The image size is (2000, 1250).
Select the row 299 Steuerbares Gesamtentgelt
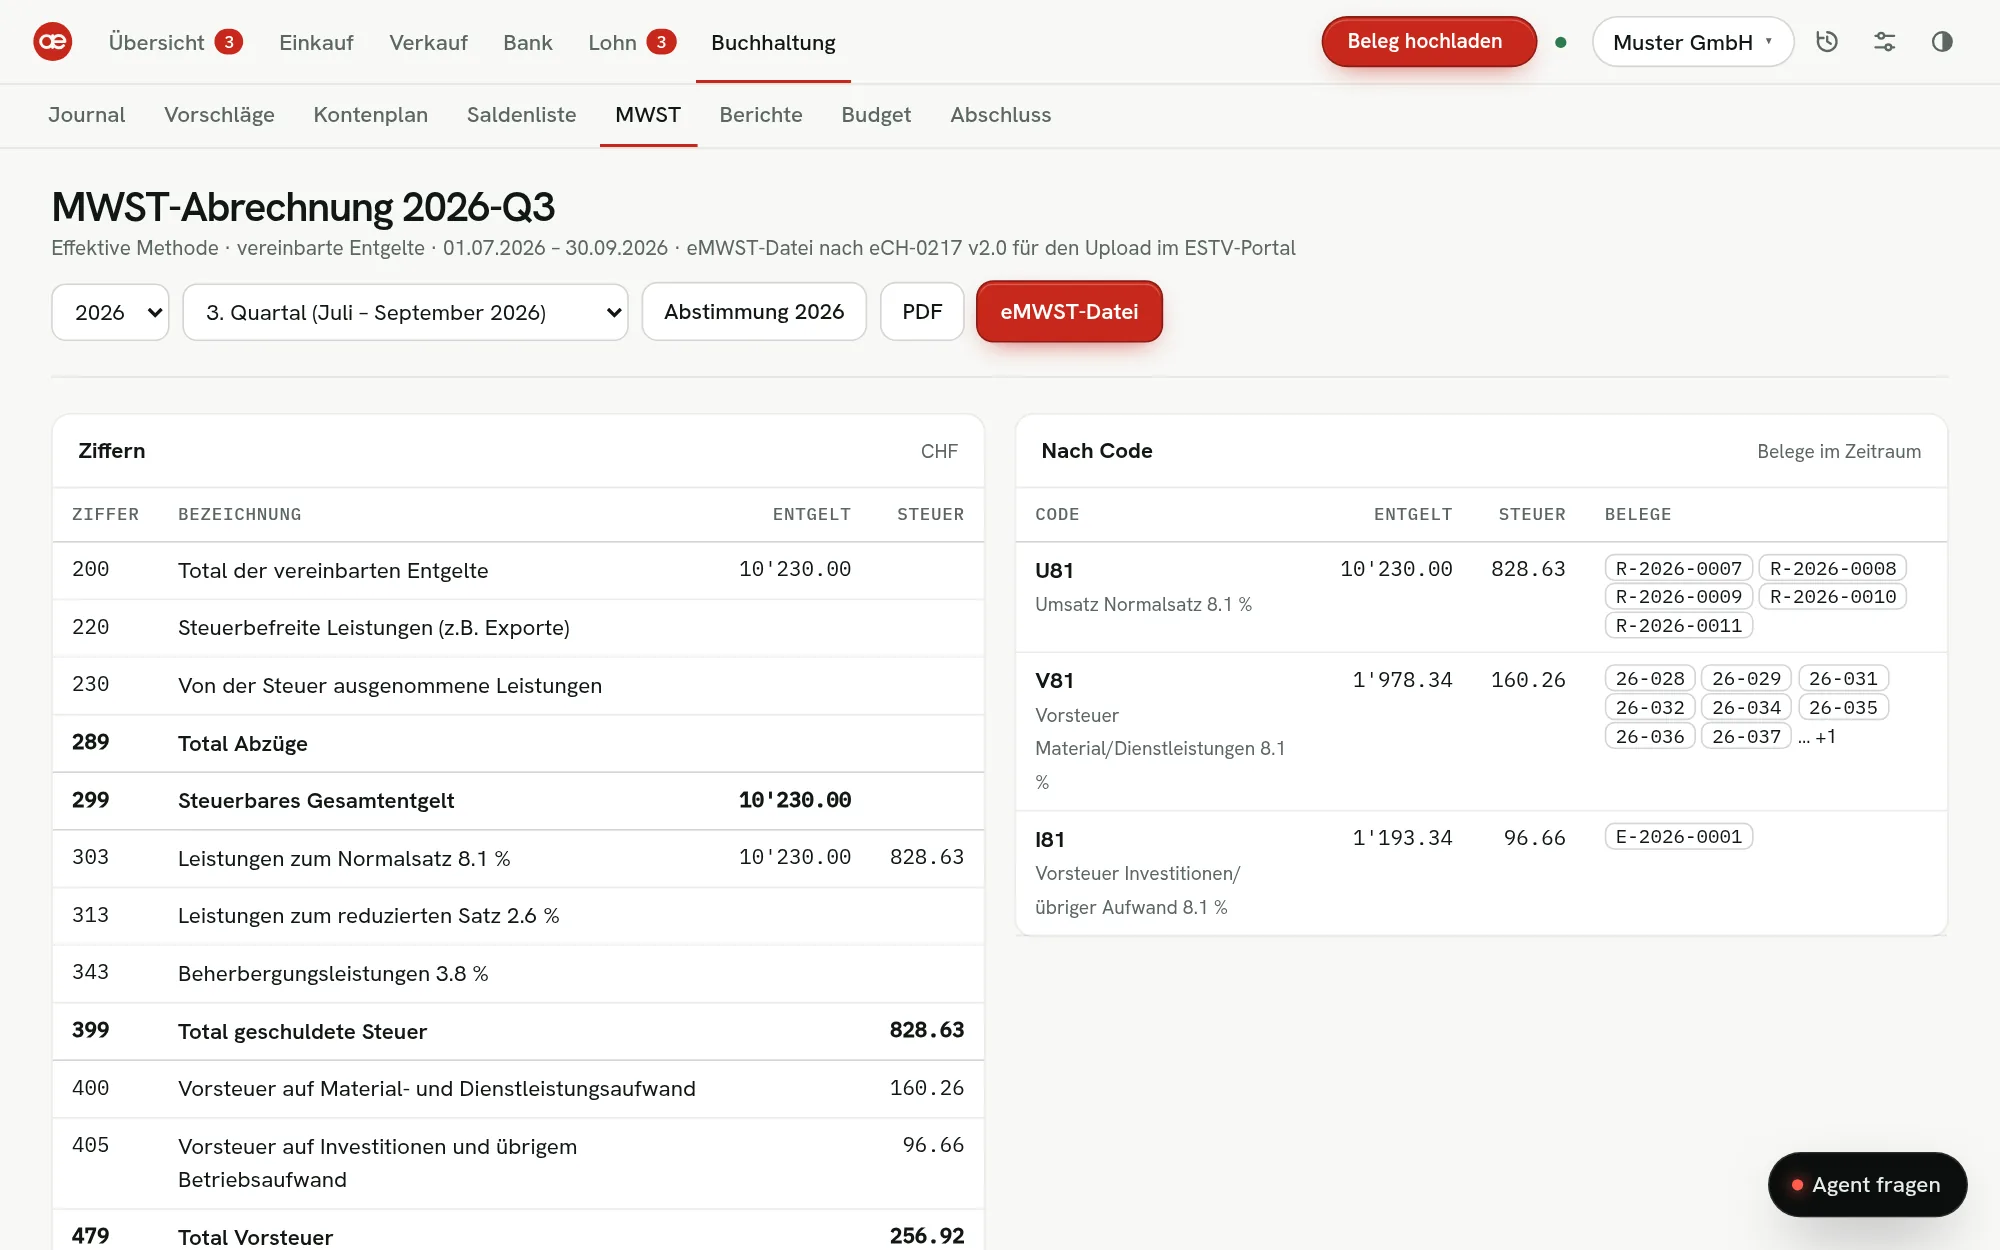pos(518,801)
